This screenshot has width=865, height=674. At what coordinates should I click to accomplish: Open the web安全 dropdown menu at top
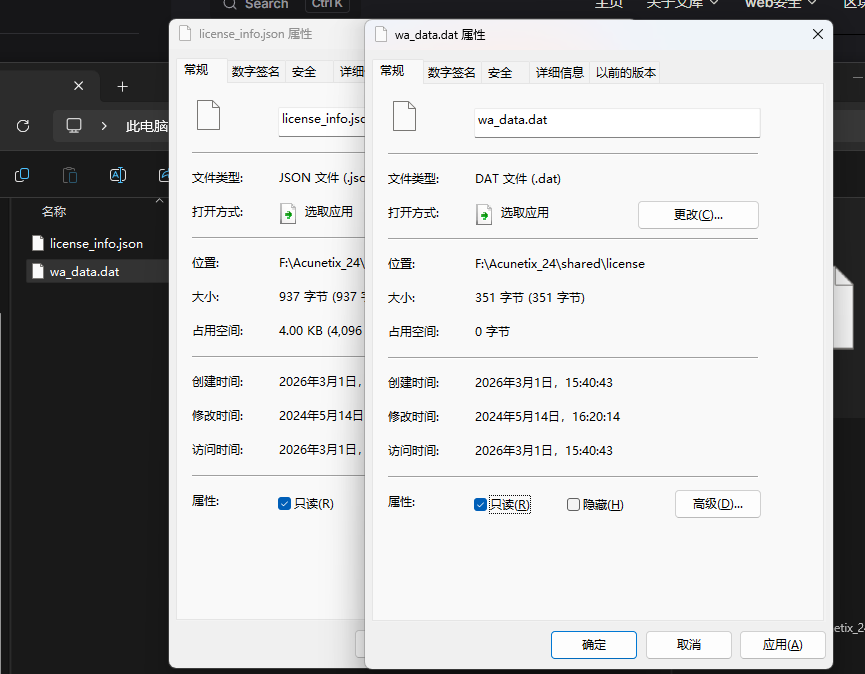click(x=780, y=3)
